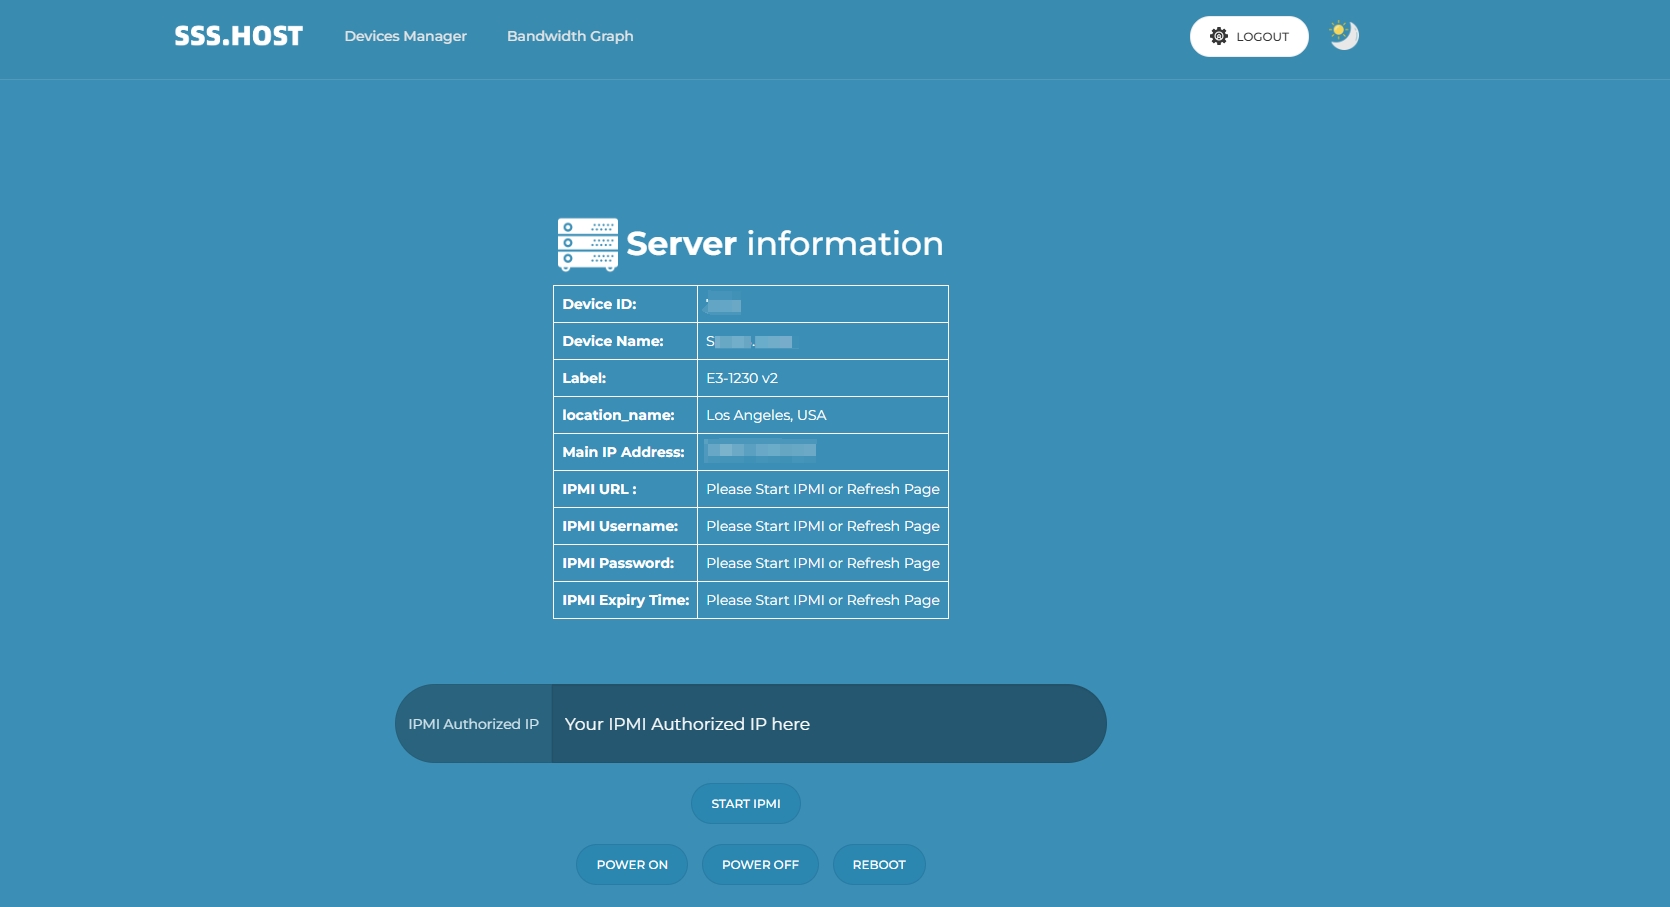1670x907 pixels.
Task: Click the REBOOT button
Action: 879,864
